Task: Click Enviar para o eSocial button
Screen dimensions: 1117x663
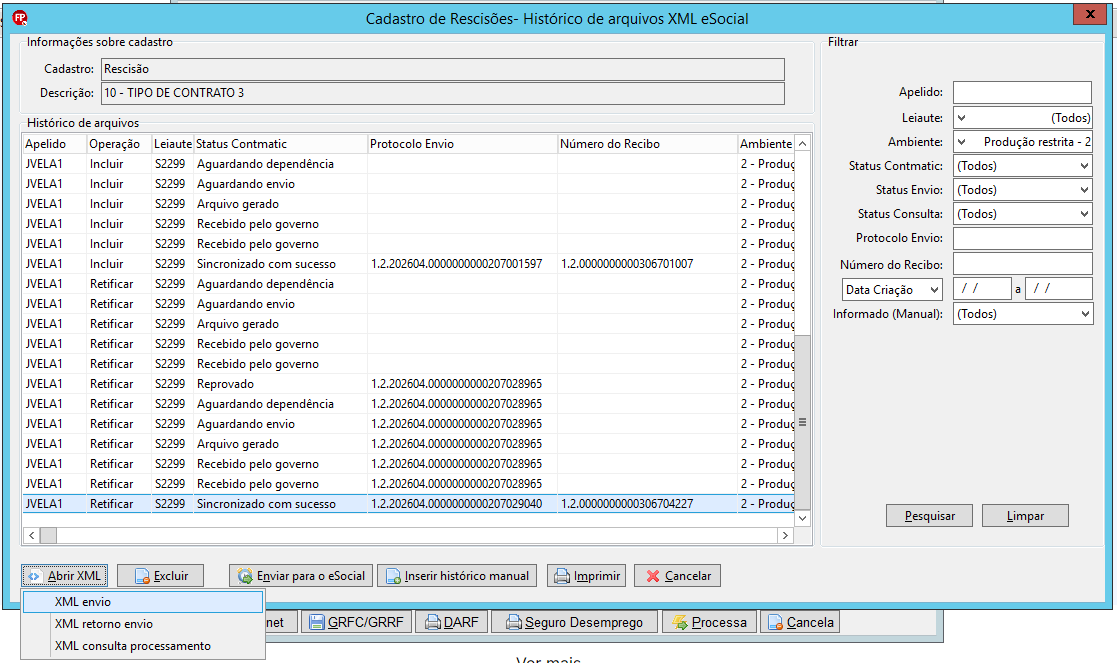Action: (301, 575)
